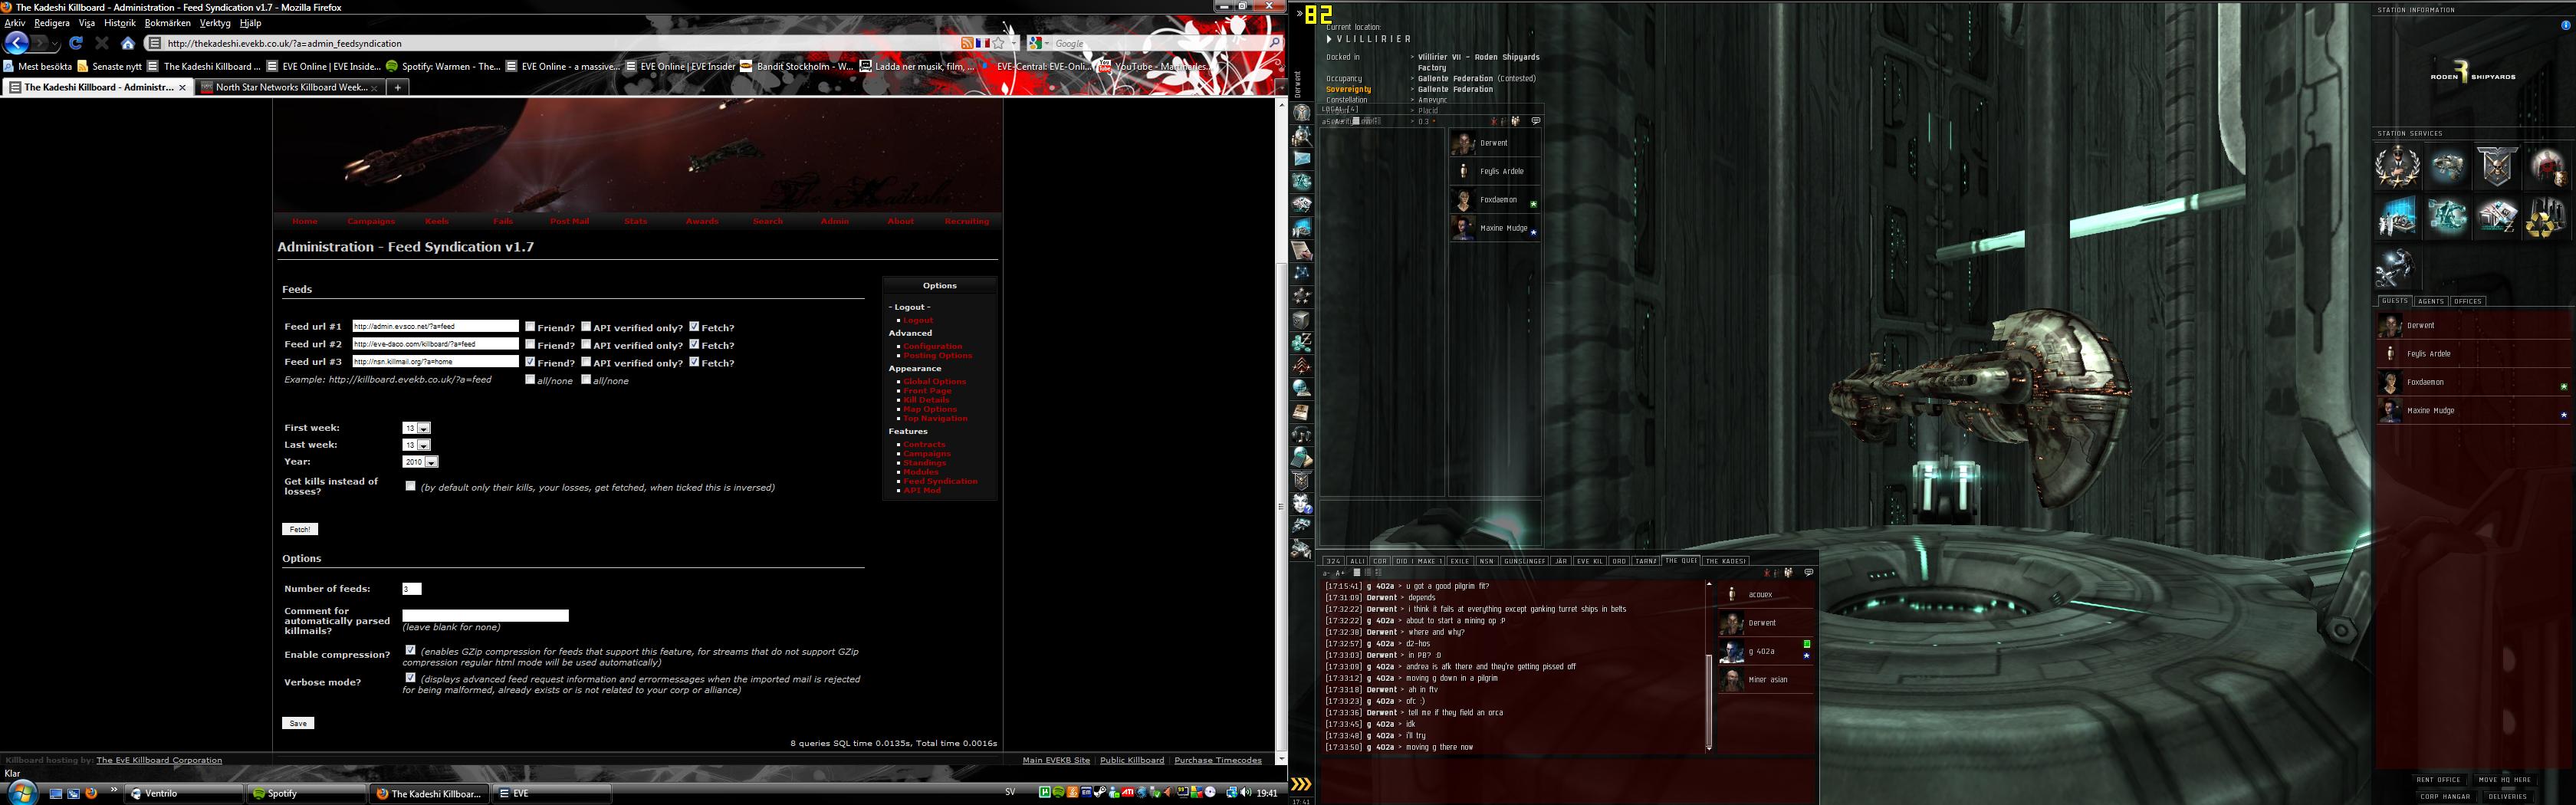The image size is (2576, 805).
Task: Click the Firefox back arrow button
Action: click(17, 43)
